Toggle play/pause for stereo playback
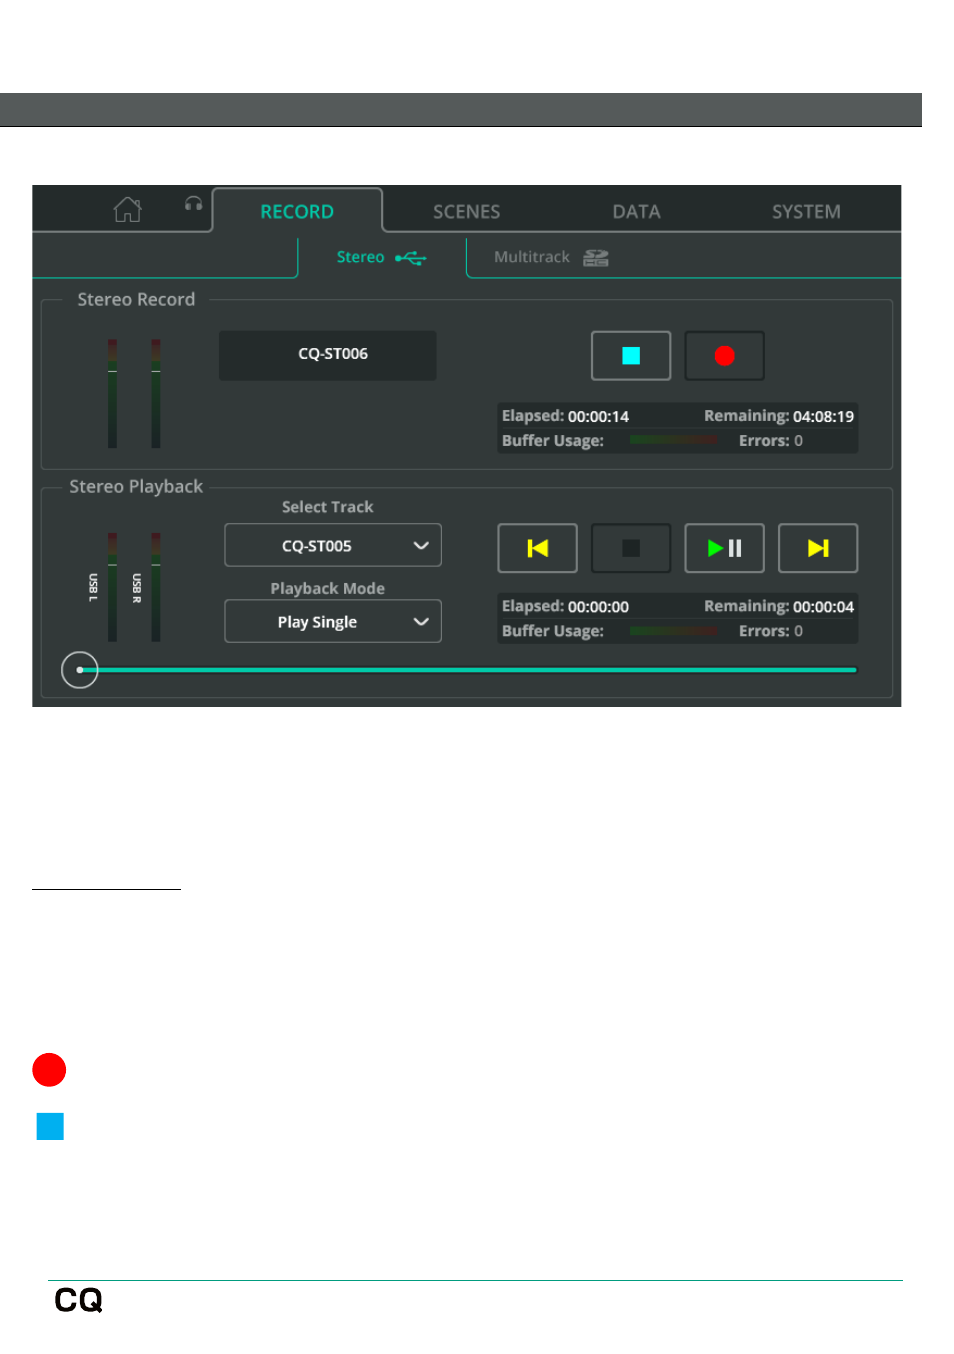The height and width of the screenshot is (1354, 954). coord(724,548)
